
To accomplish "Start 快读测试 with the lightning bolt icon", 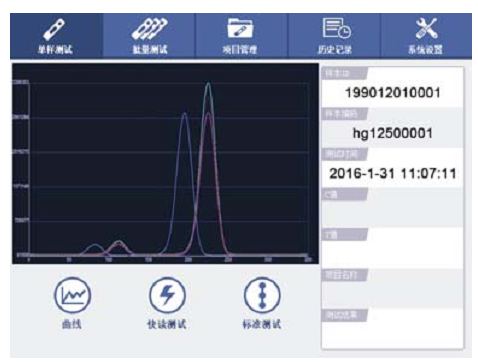I will coord(167,295).
